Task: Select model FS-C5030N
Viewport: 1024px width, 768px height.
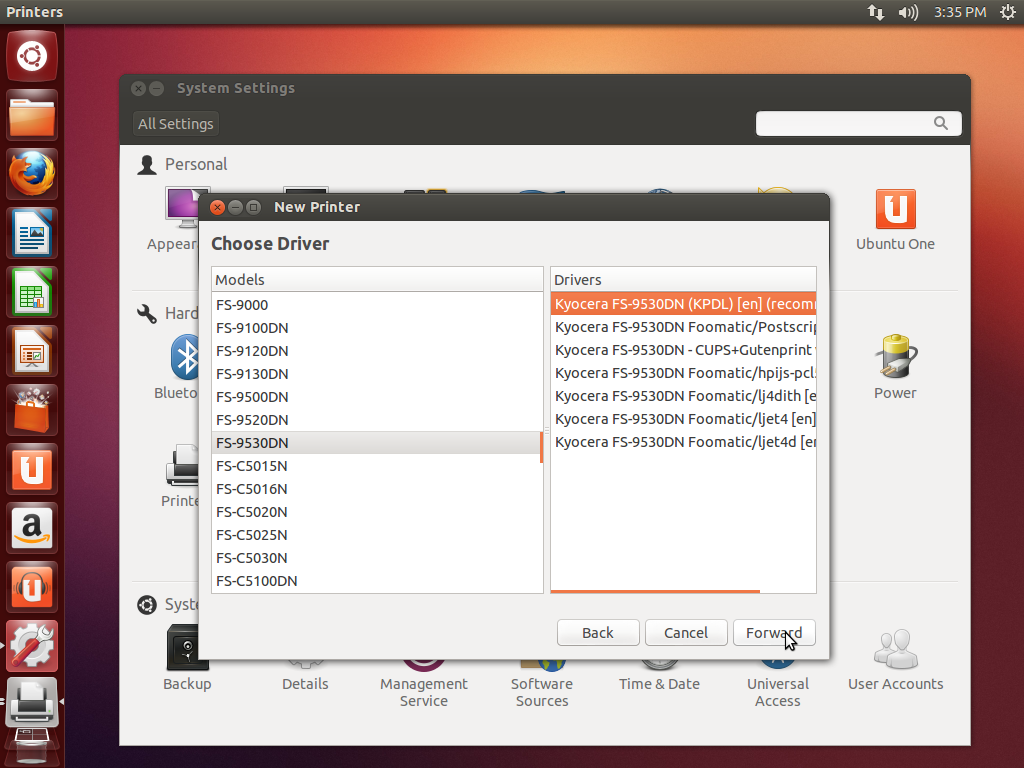Action: click(376, 558)
